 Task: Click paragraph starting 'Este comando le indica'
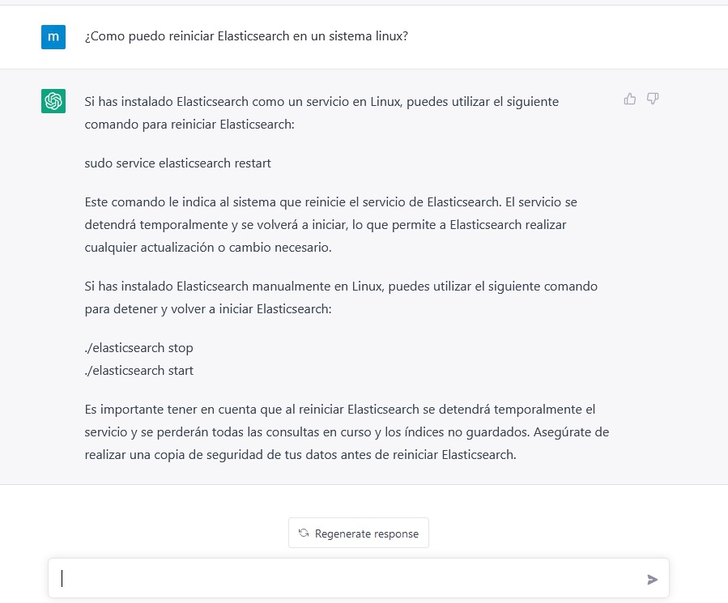click(331, 225)
